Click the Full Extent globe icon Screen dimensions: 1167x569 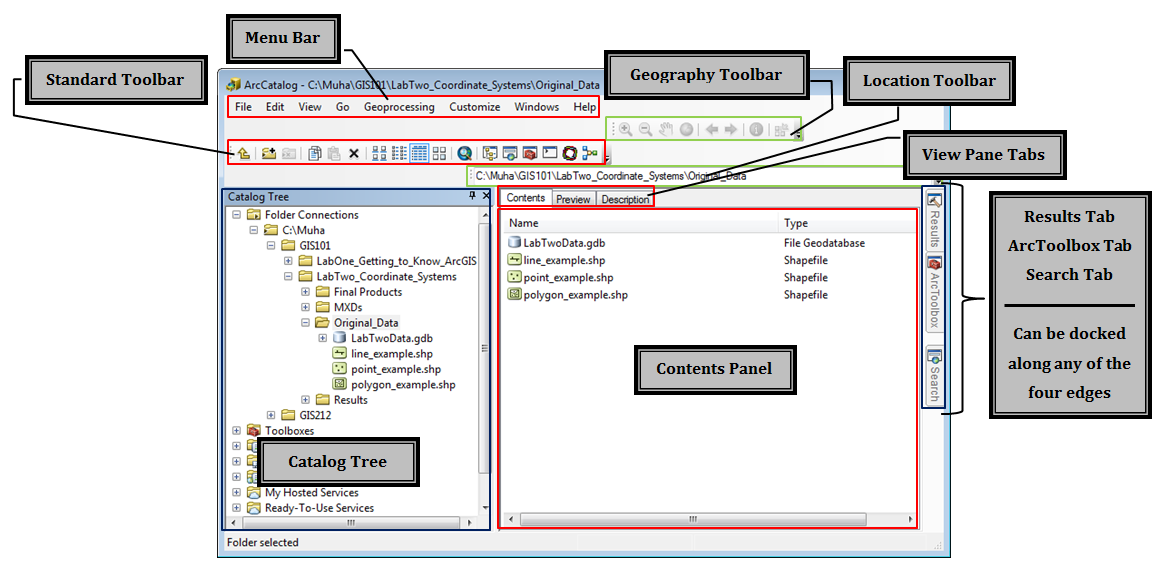[686, 129]
